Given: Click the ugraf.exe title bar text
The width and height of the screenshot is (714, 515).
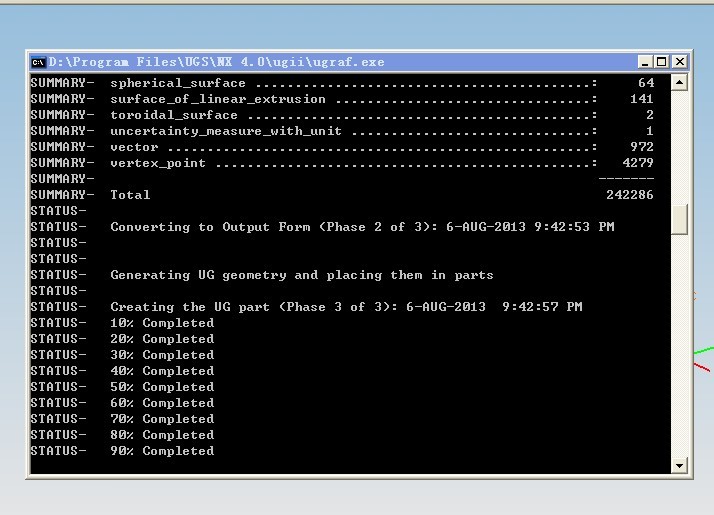Looking at the screenshot, I should click(216, 62).
